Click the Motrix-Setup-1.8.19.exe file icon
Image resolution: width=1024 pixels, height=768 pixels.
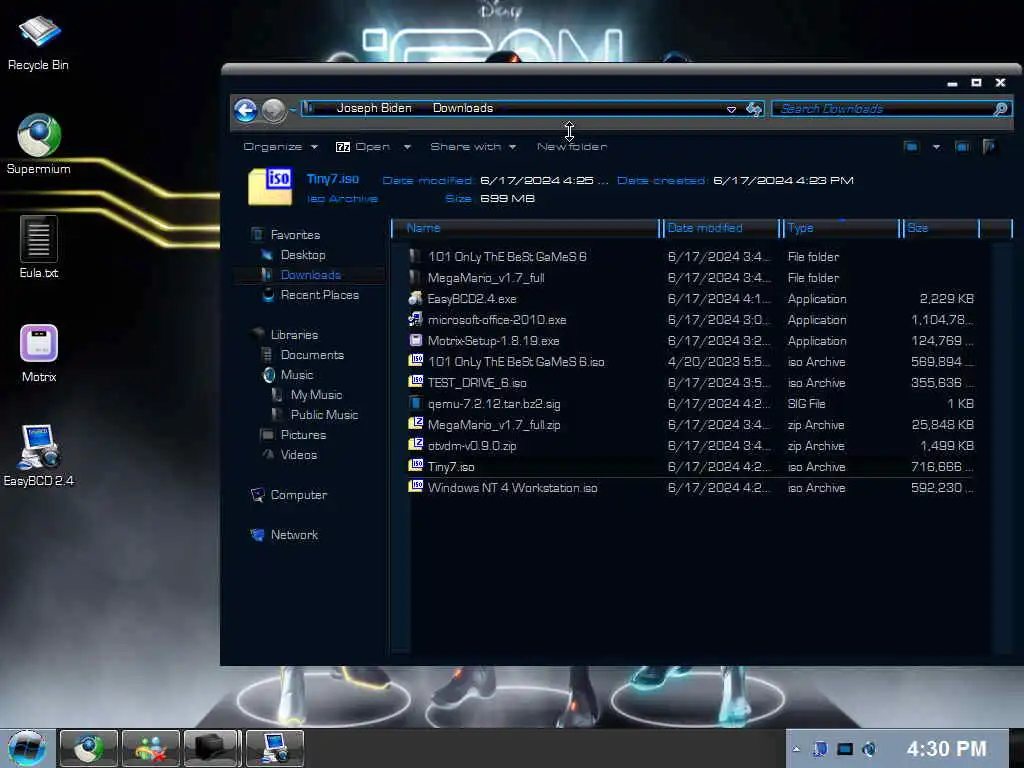click(x=415, y=340)
